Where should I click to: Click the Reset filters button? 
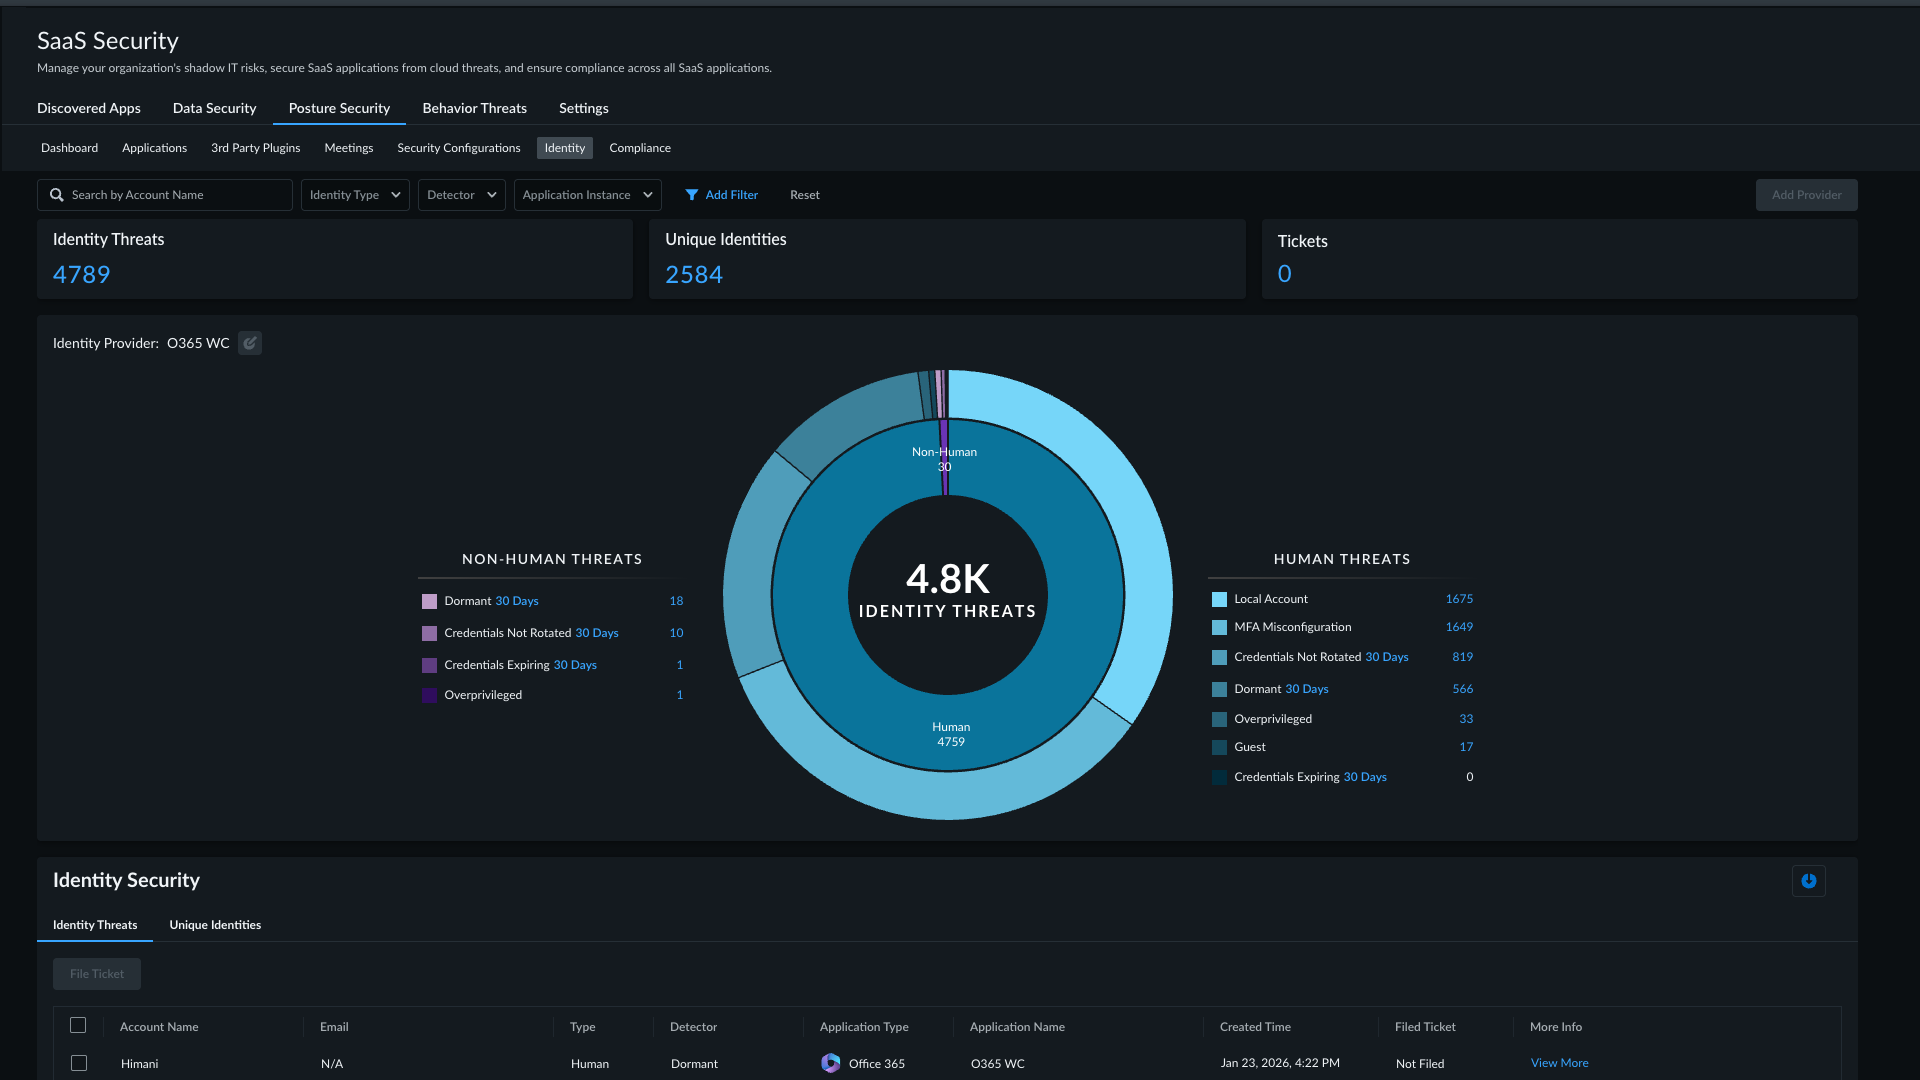click(x=804, y=195)
